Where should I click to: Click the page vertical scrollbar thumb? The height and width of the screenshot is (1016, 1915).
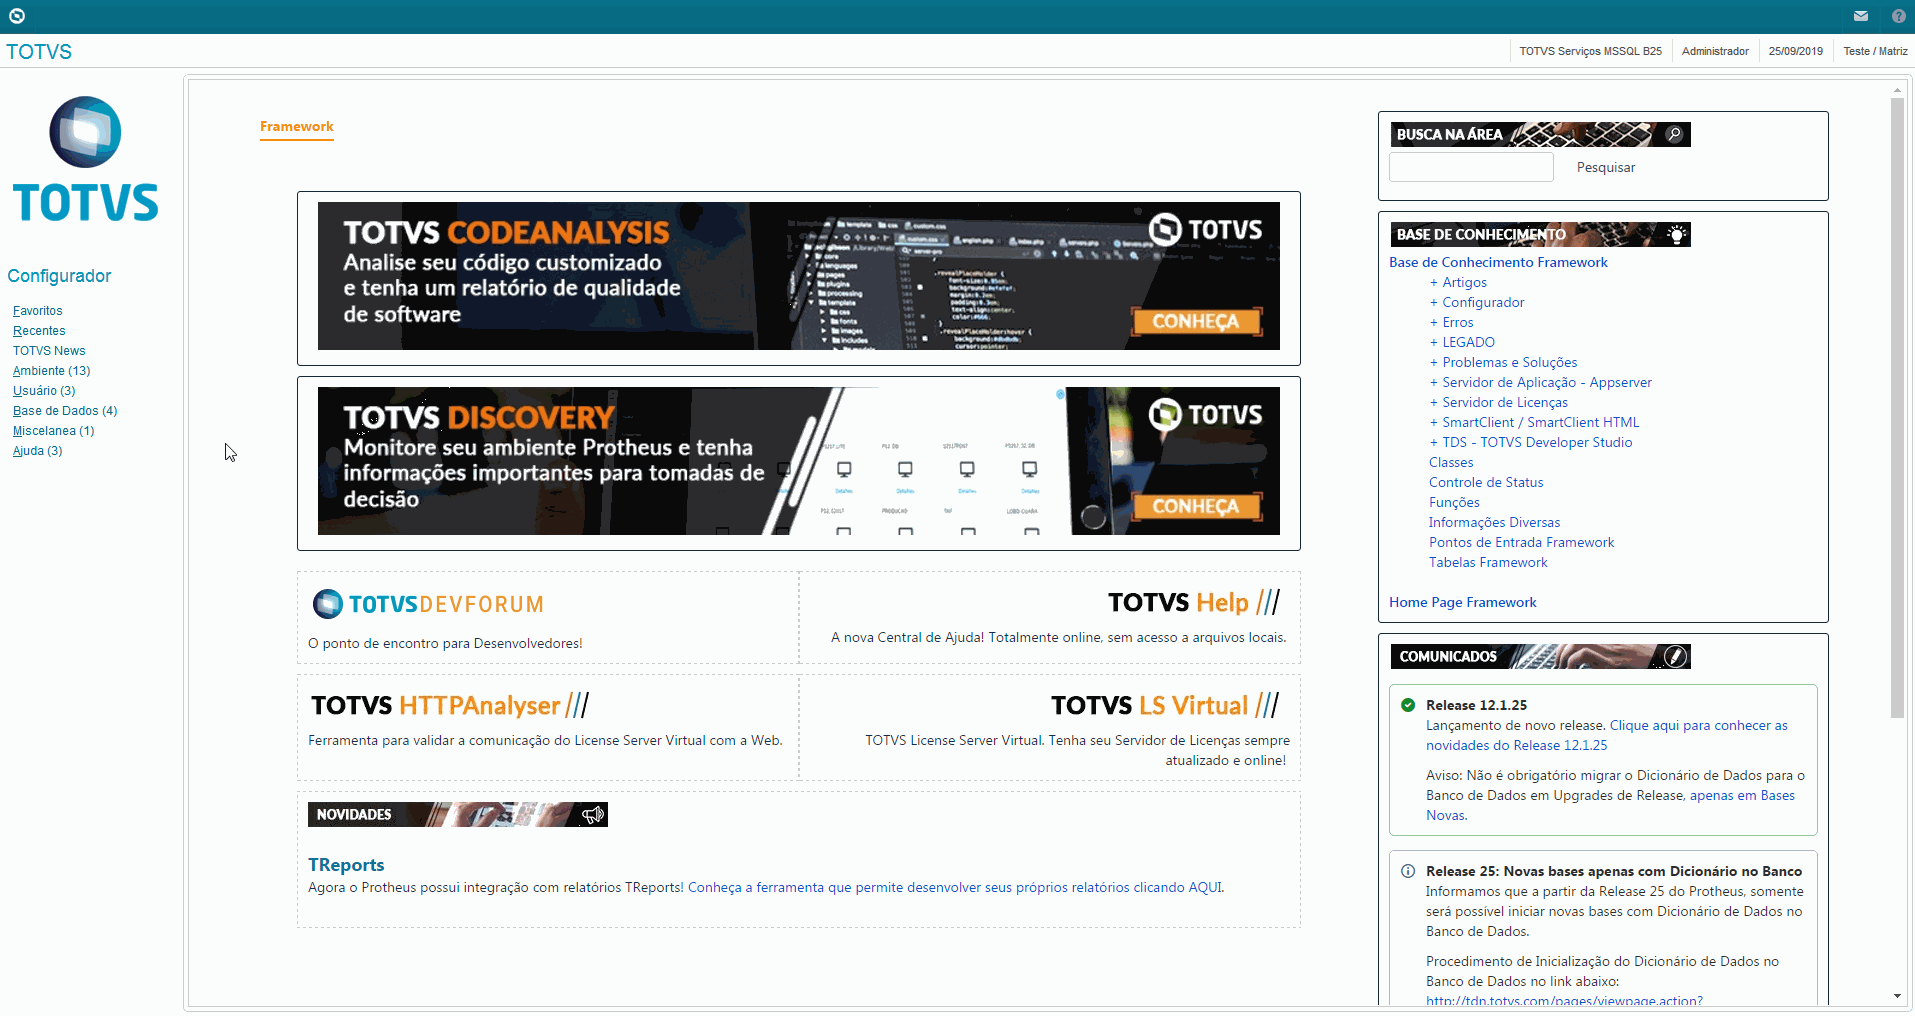tap(1897, 407)
